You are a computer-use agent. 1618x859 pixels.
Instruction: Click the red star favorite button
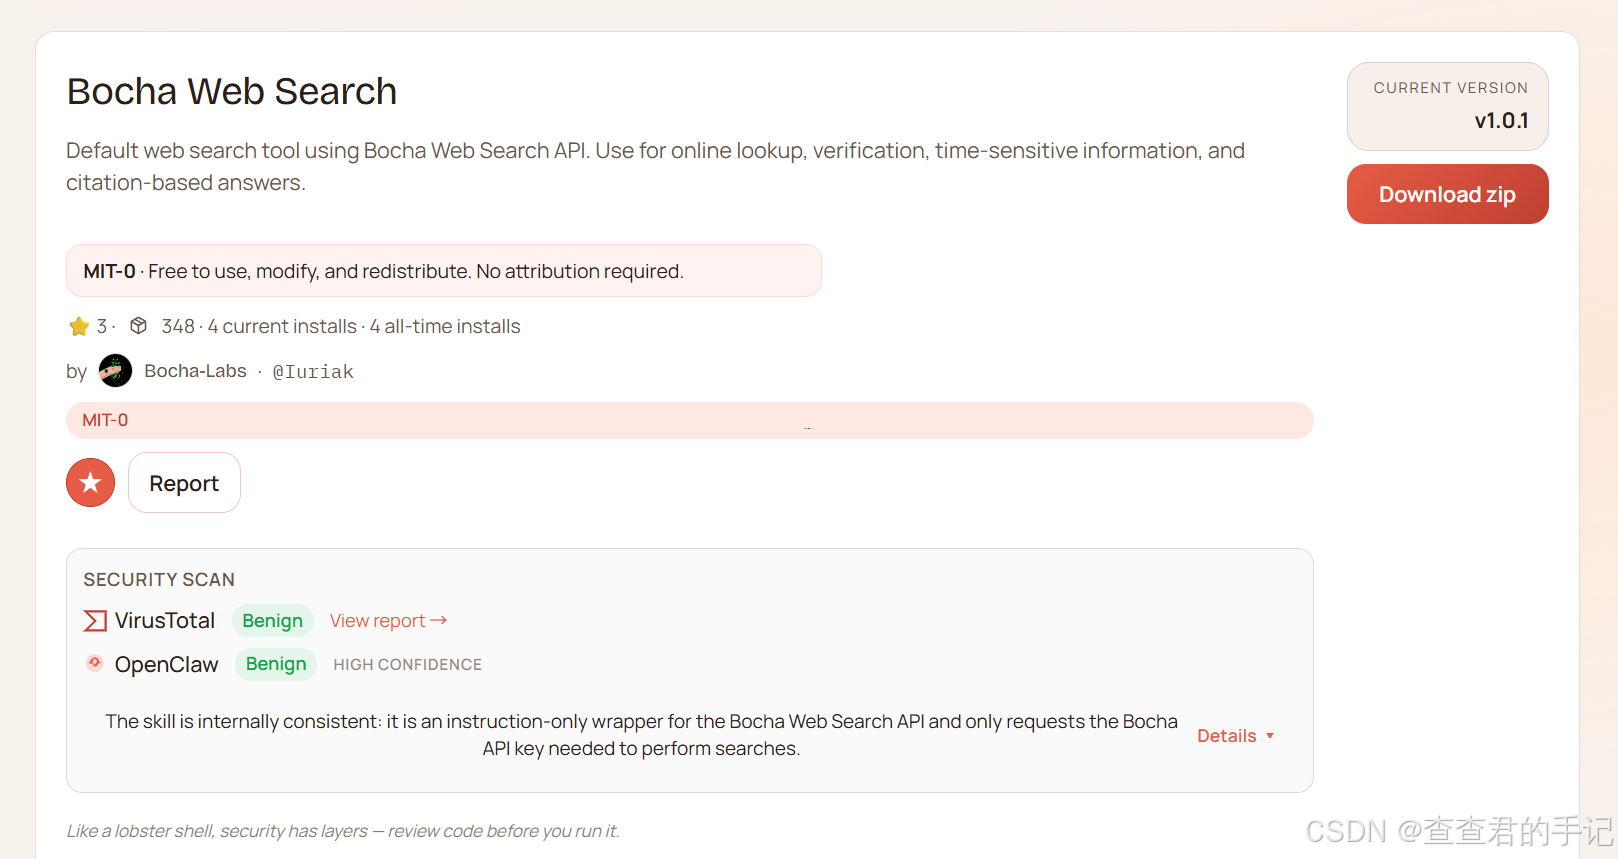tap(90, 483)
